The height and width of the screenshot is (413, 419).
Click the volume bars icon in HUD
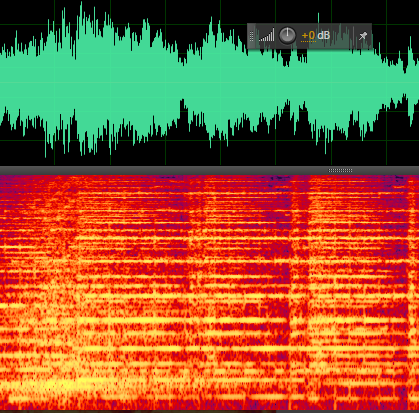point(267,35)
